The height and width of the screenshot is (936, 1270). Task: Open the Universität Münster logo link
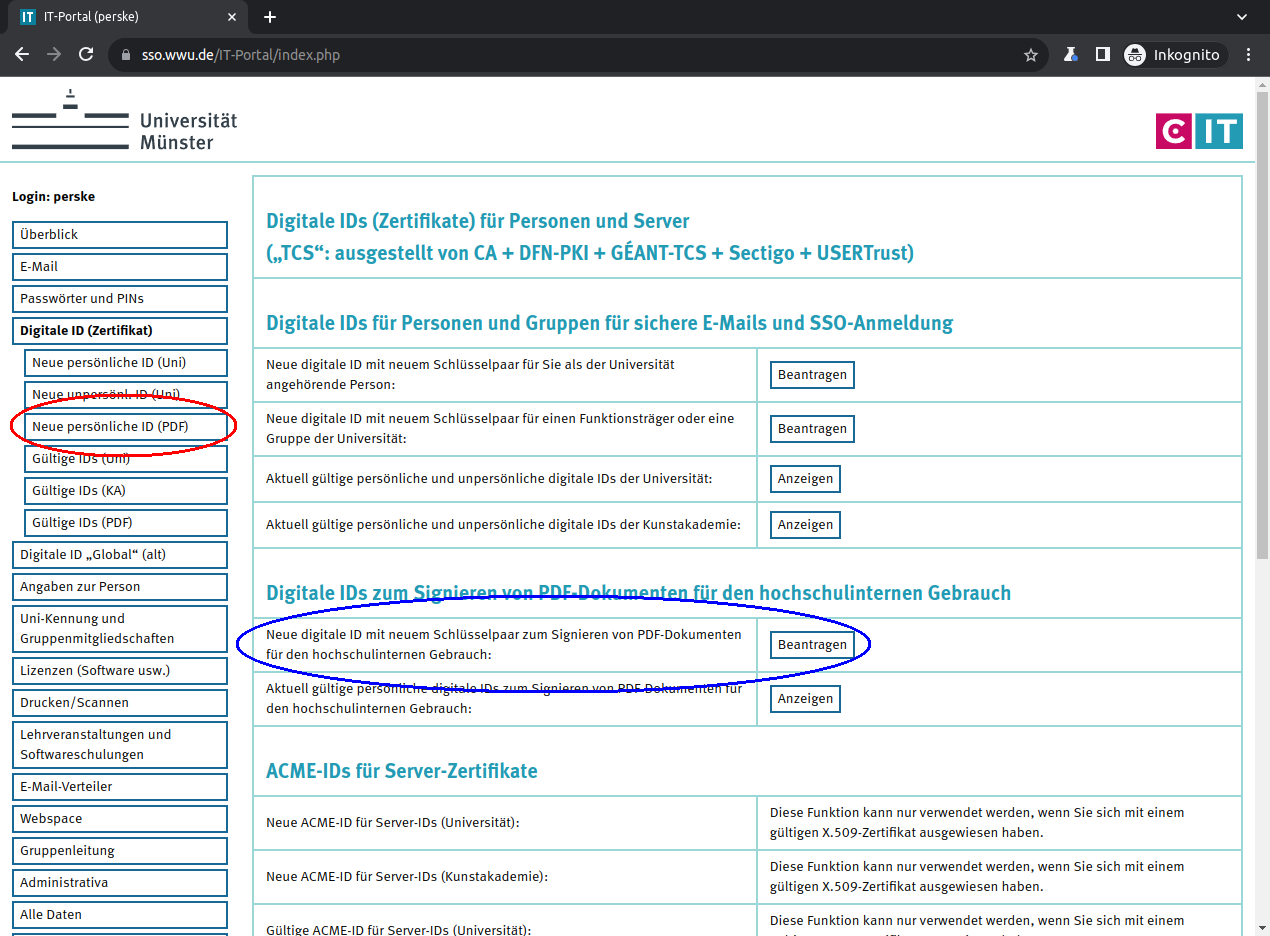[125, 120]
